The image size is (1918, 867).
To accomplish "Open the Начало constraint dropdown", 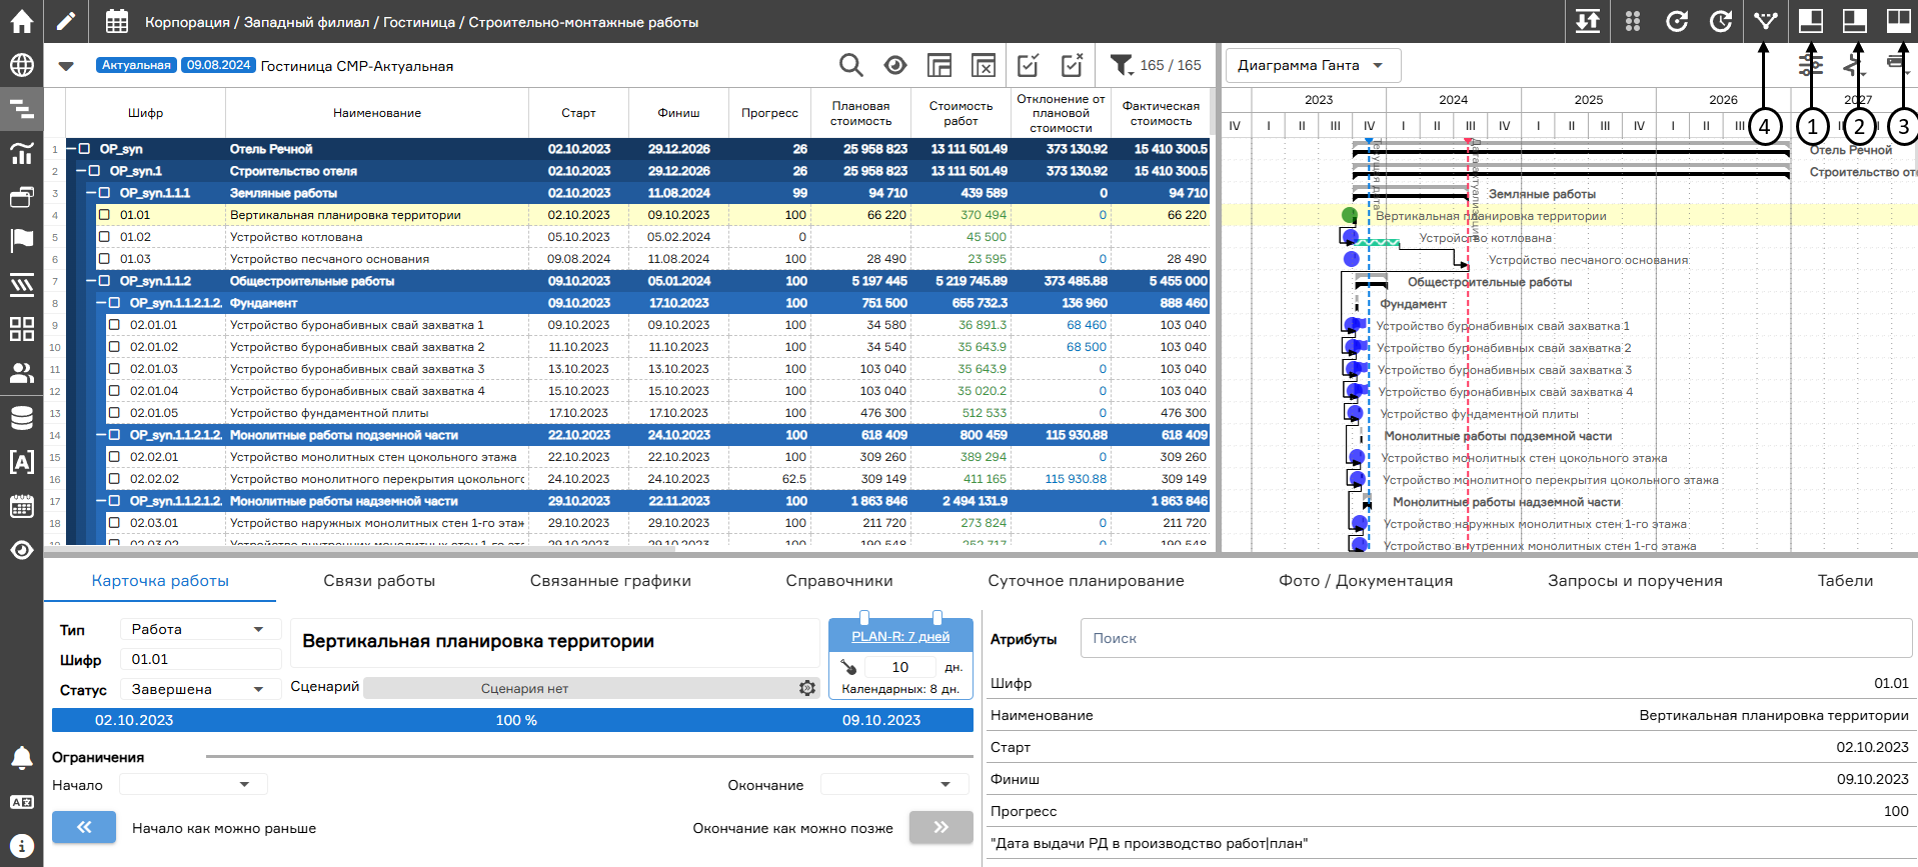I will tap(193, 785).
